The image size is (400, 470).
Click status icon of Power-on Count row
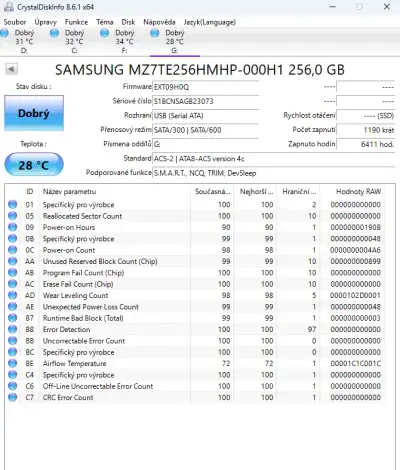pyautogui.click(x=13, y=250)
